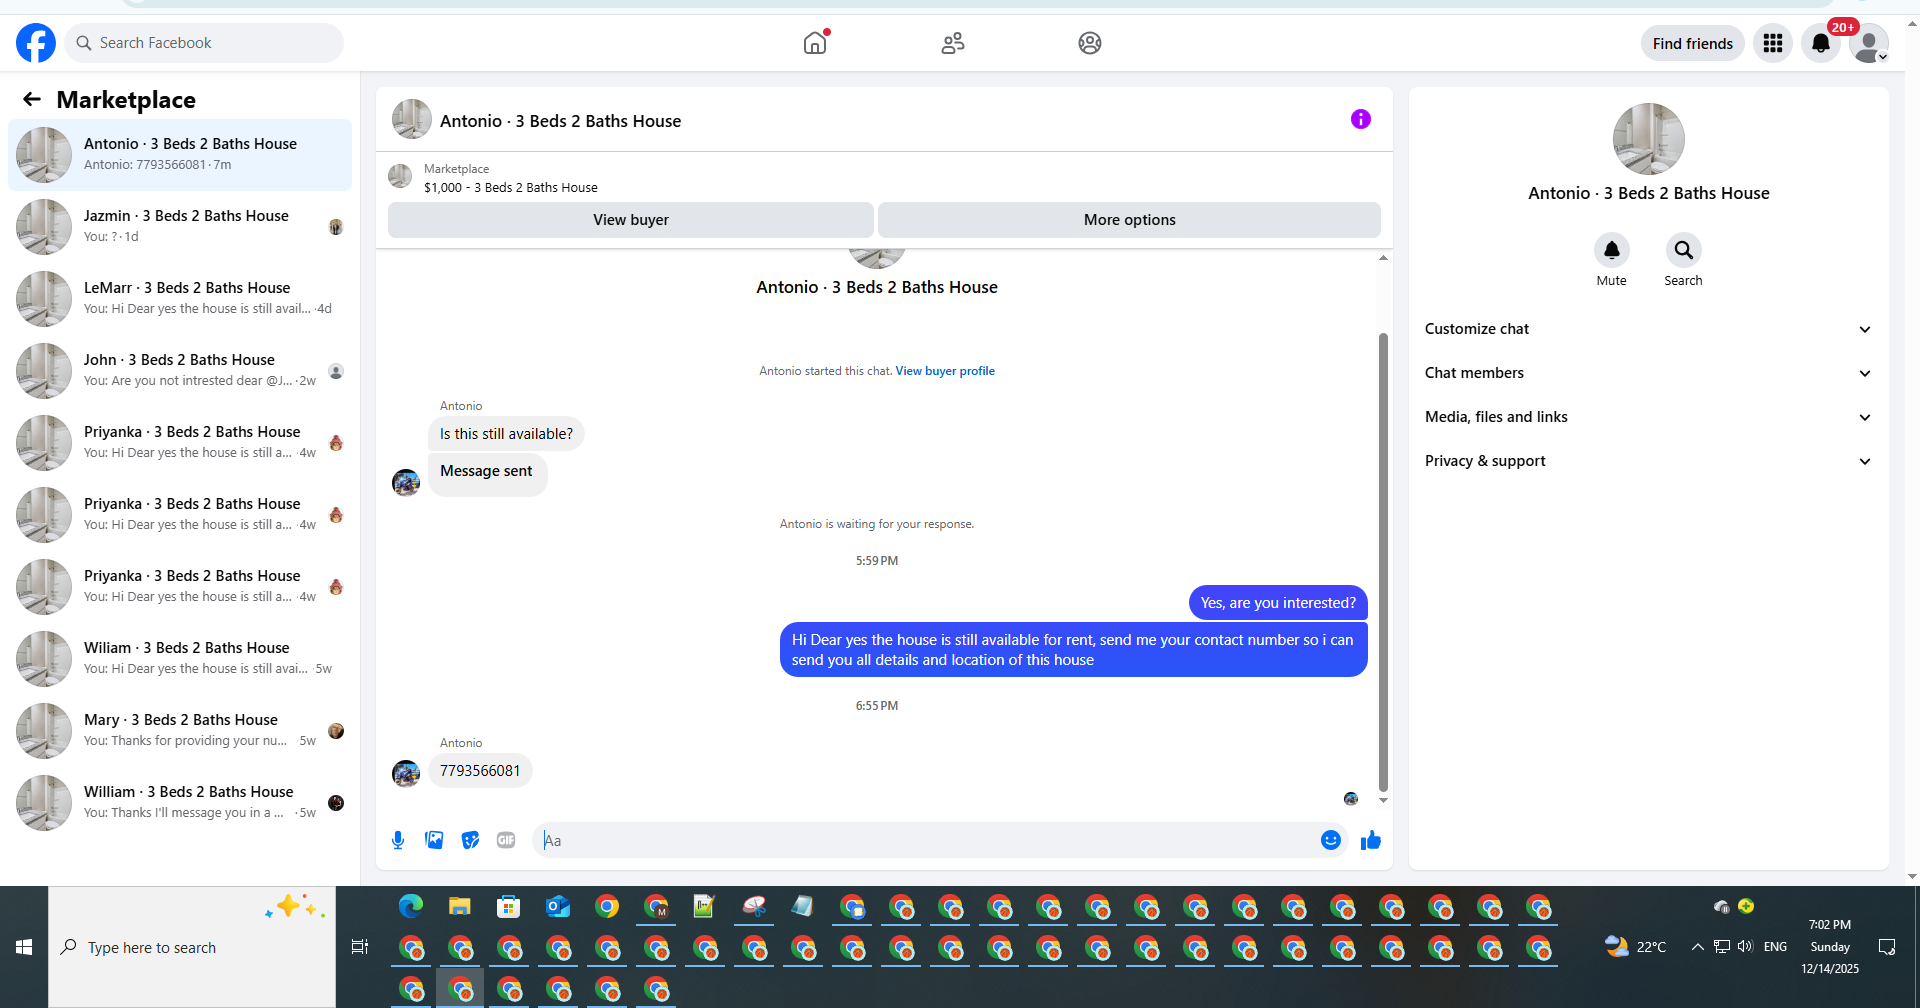Open the Home feed icon
This screenshot has width=1920, height=1008.
[816, 43]
